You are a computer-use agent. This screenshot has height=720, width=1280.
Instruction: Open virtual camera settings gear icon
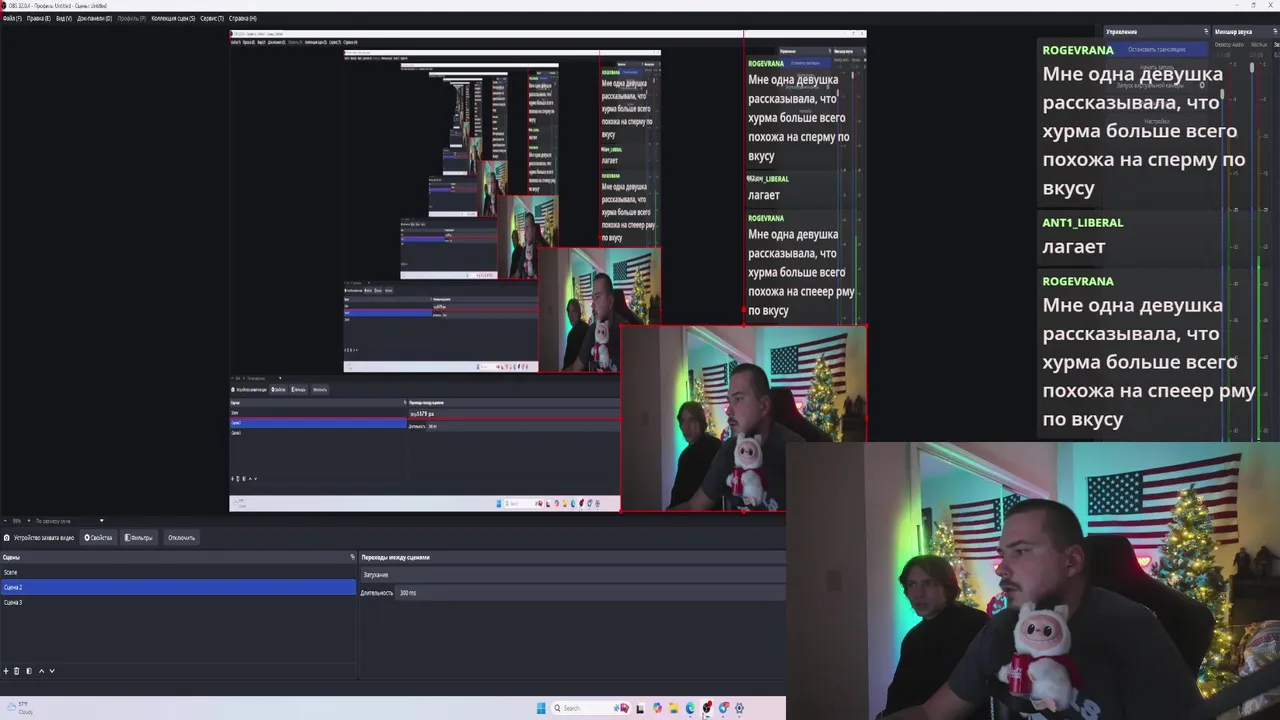pos(1202,86)
